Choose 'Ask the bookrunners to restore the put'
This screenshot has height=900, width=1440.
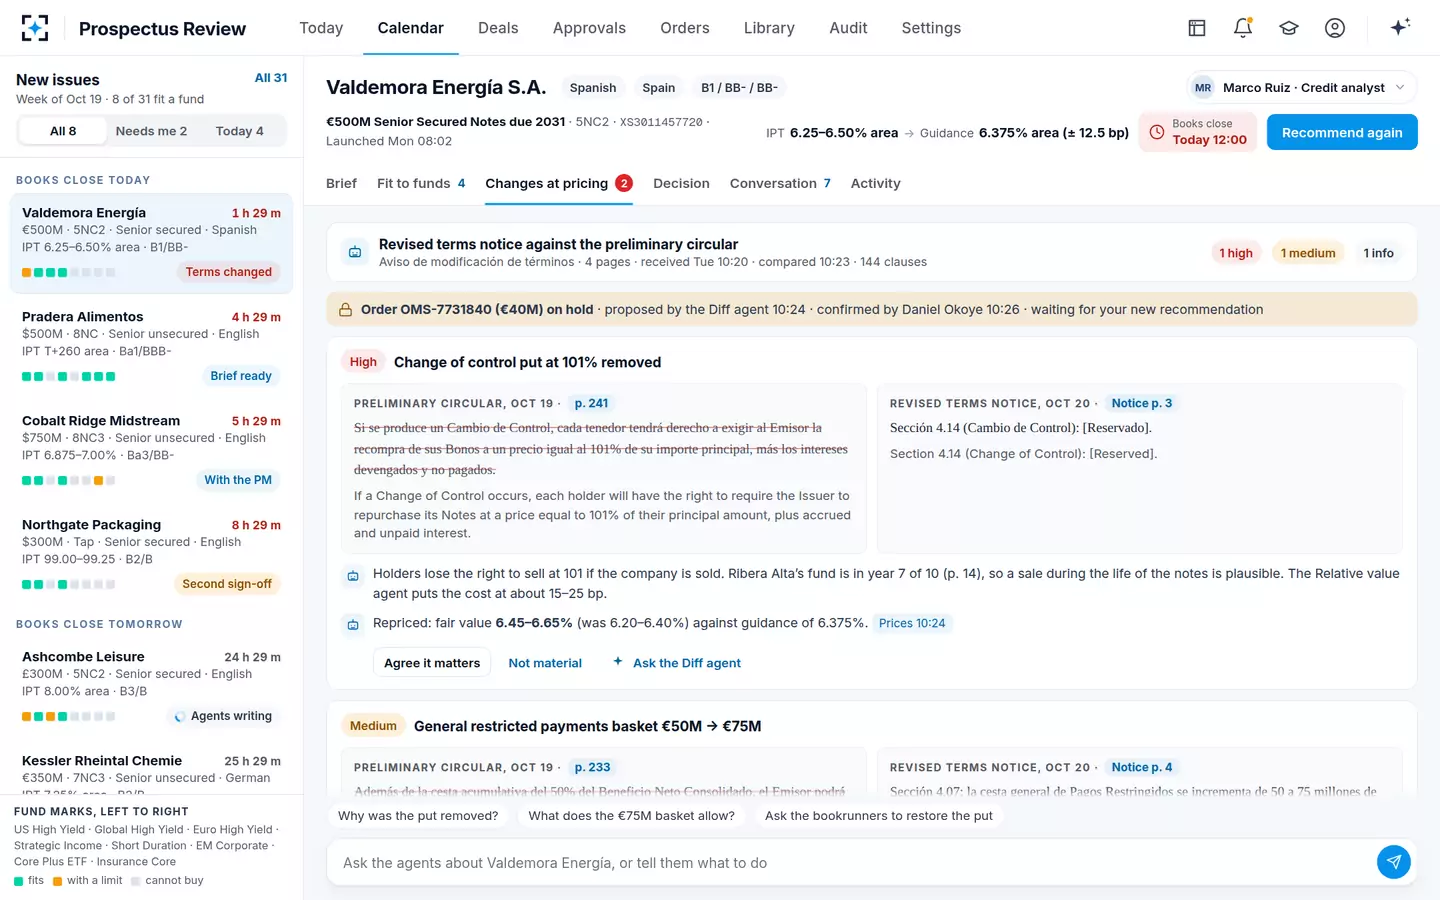point(879,816)
